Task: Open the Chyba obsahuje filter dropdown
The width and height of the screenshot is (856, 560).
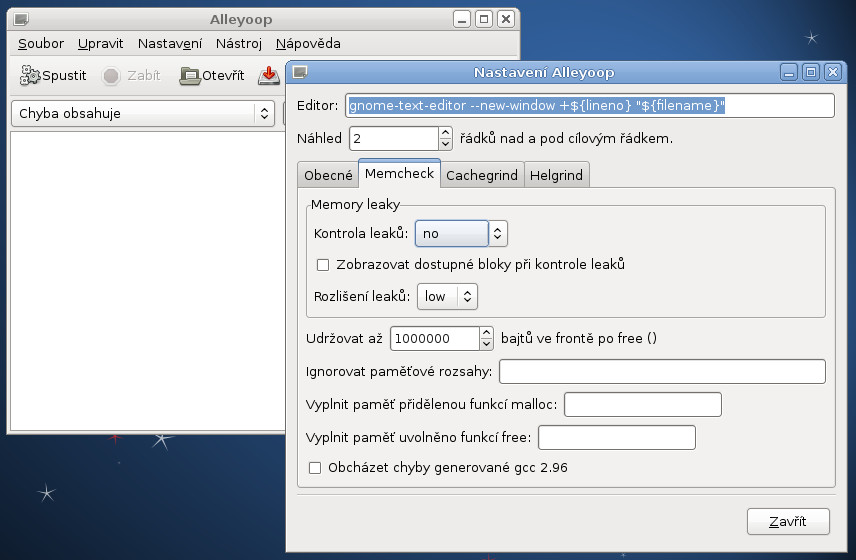Action: (x=142, y=114)
